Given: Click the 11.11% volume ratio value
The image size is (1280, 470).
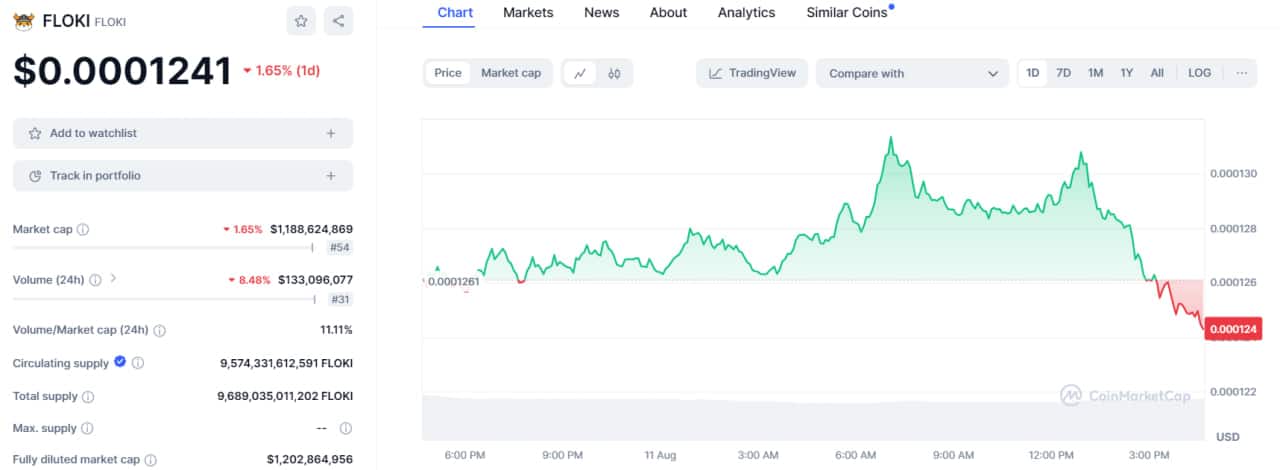Looking at the screenshot, I should tap(335, 329).
